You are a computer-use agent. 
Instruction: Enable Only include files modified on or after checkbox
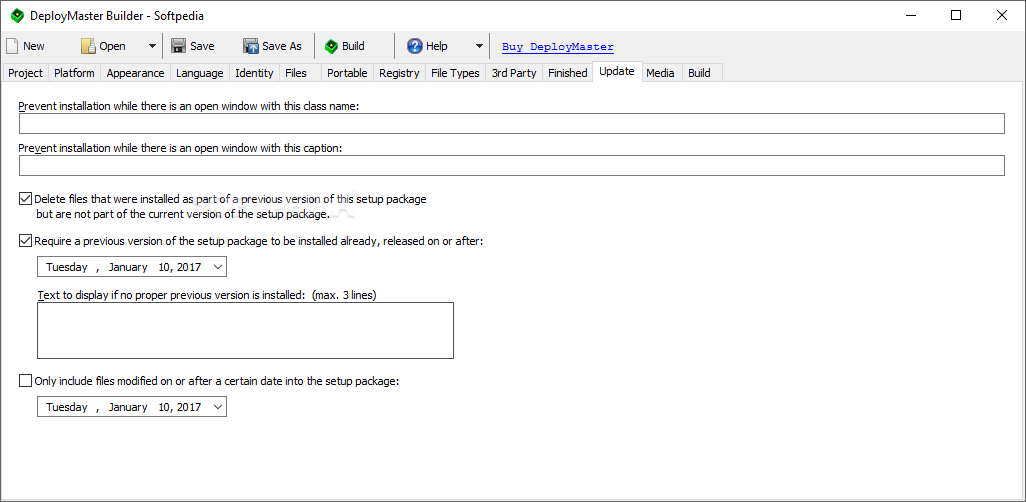[x=26, y=380]
